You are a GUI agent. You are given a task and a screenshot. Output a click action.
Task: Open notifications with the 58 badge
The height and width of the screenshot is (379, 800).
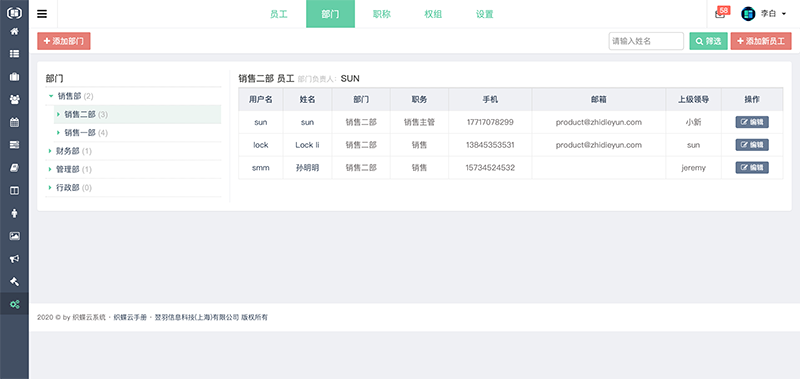721,13
